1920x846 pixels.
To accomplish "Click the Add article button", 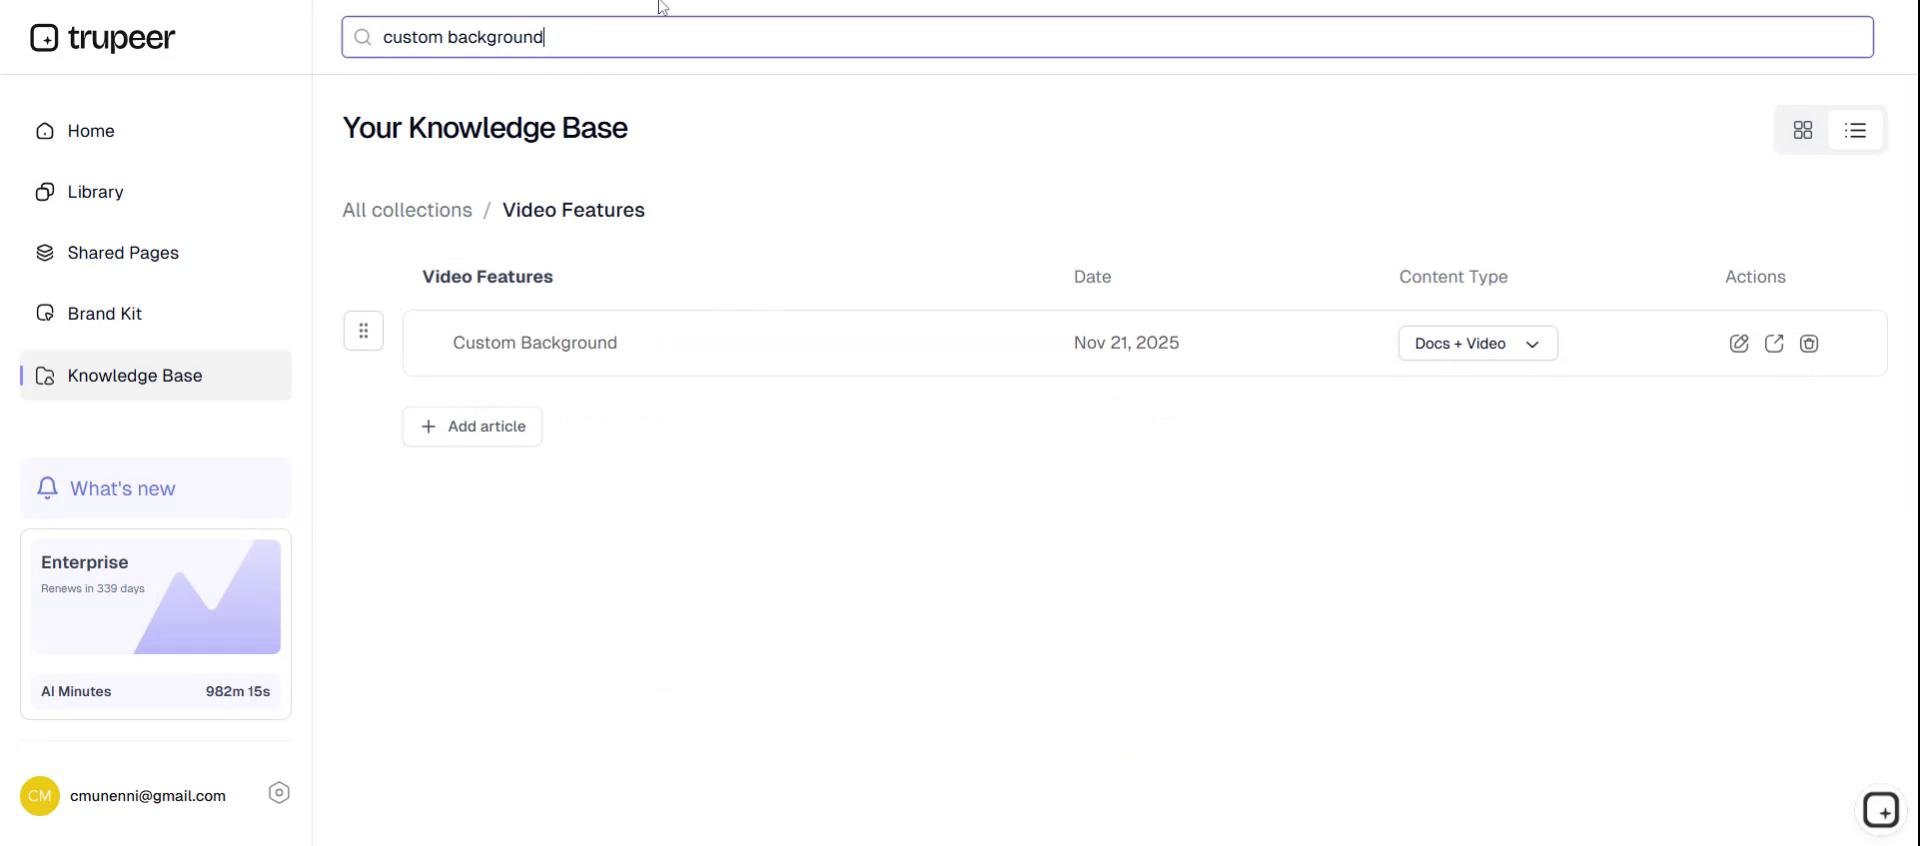I will pos(472,426).
